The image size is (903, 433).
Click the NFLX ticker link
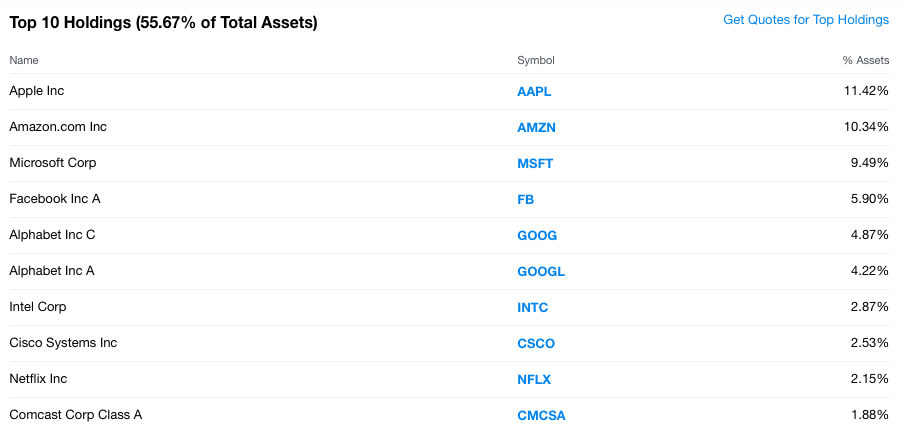534,379
